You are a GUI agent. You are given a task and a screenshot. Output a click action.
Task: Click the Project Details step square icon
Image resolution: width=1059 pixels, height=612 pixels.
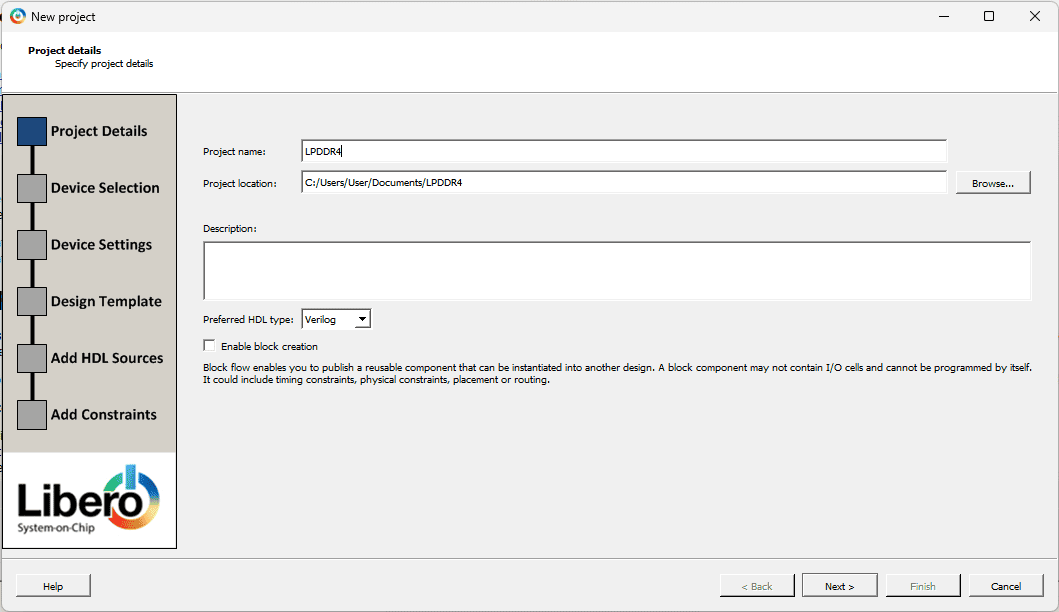[x=32, y=131]
